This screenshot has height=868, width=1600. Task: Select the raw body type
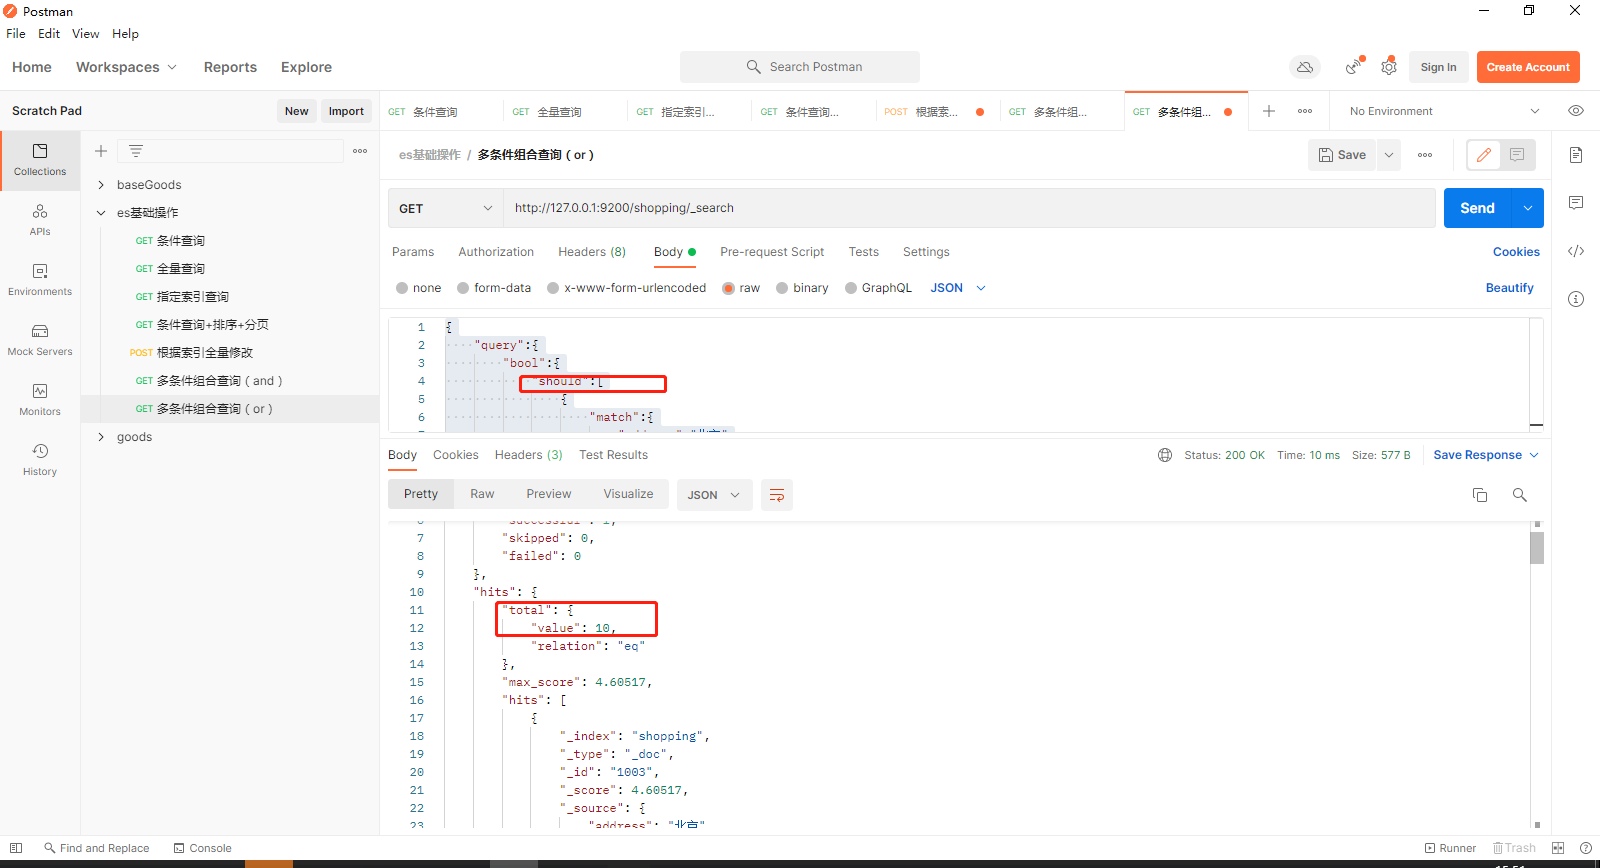click(x=728, y=288)
